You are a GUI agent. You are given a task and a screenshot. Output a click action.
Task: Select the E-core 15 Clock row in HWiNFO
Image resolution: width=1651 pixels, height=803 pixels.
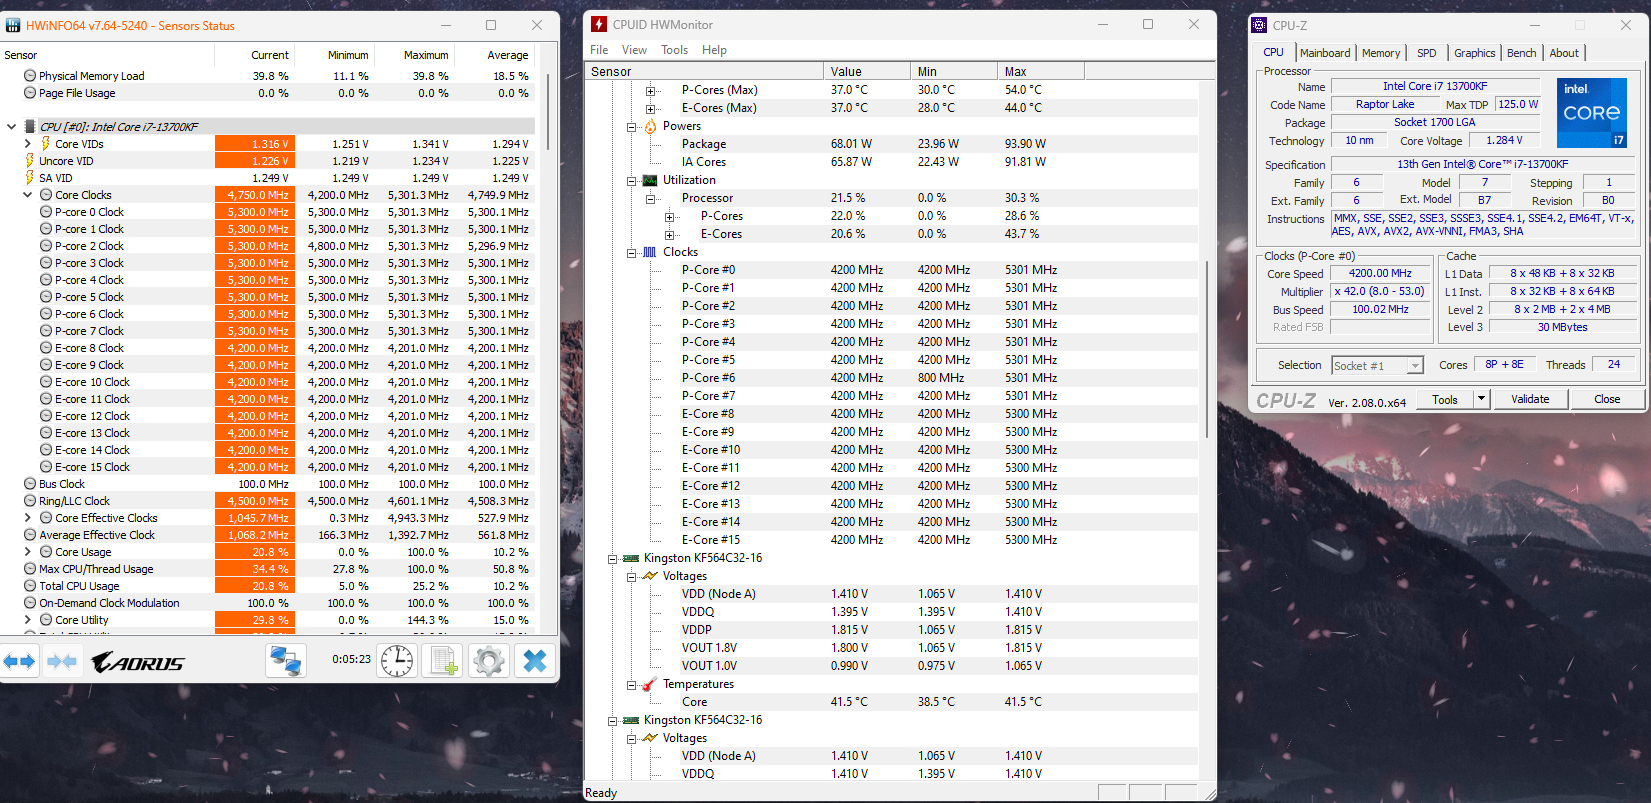[x=268, y=467]
